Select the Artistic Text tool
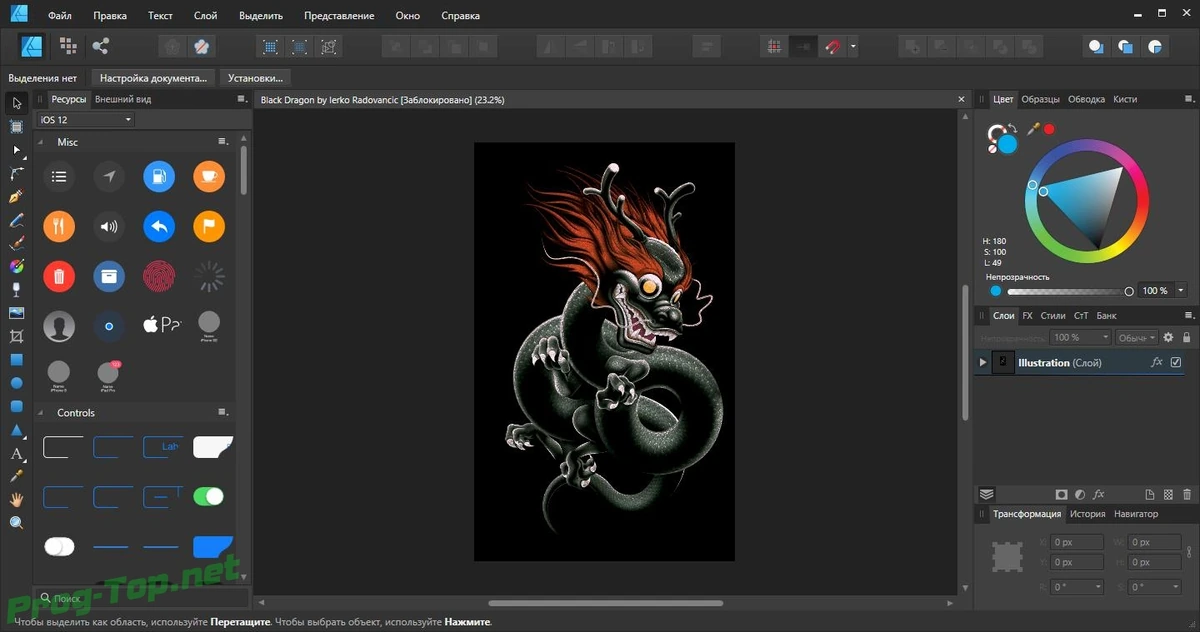This screenshot has width=1200, height=632. [16, 453]
